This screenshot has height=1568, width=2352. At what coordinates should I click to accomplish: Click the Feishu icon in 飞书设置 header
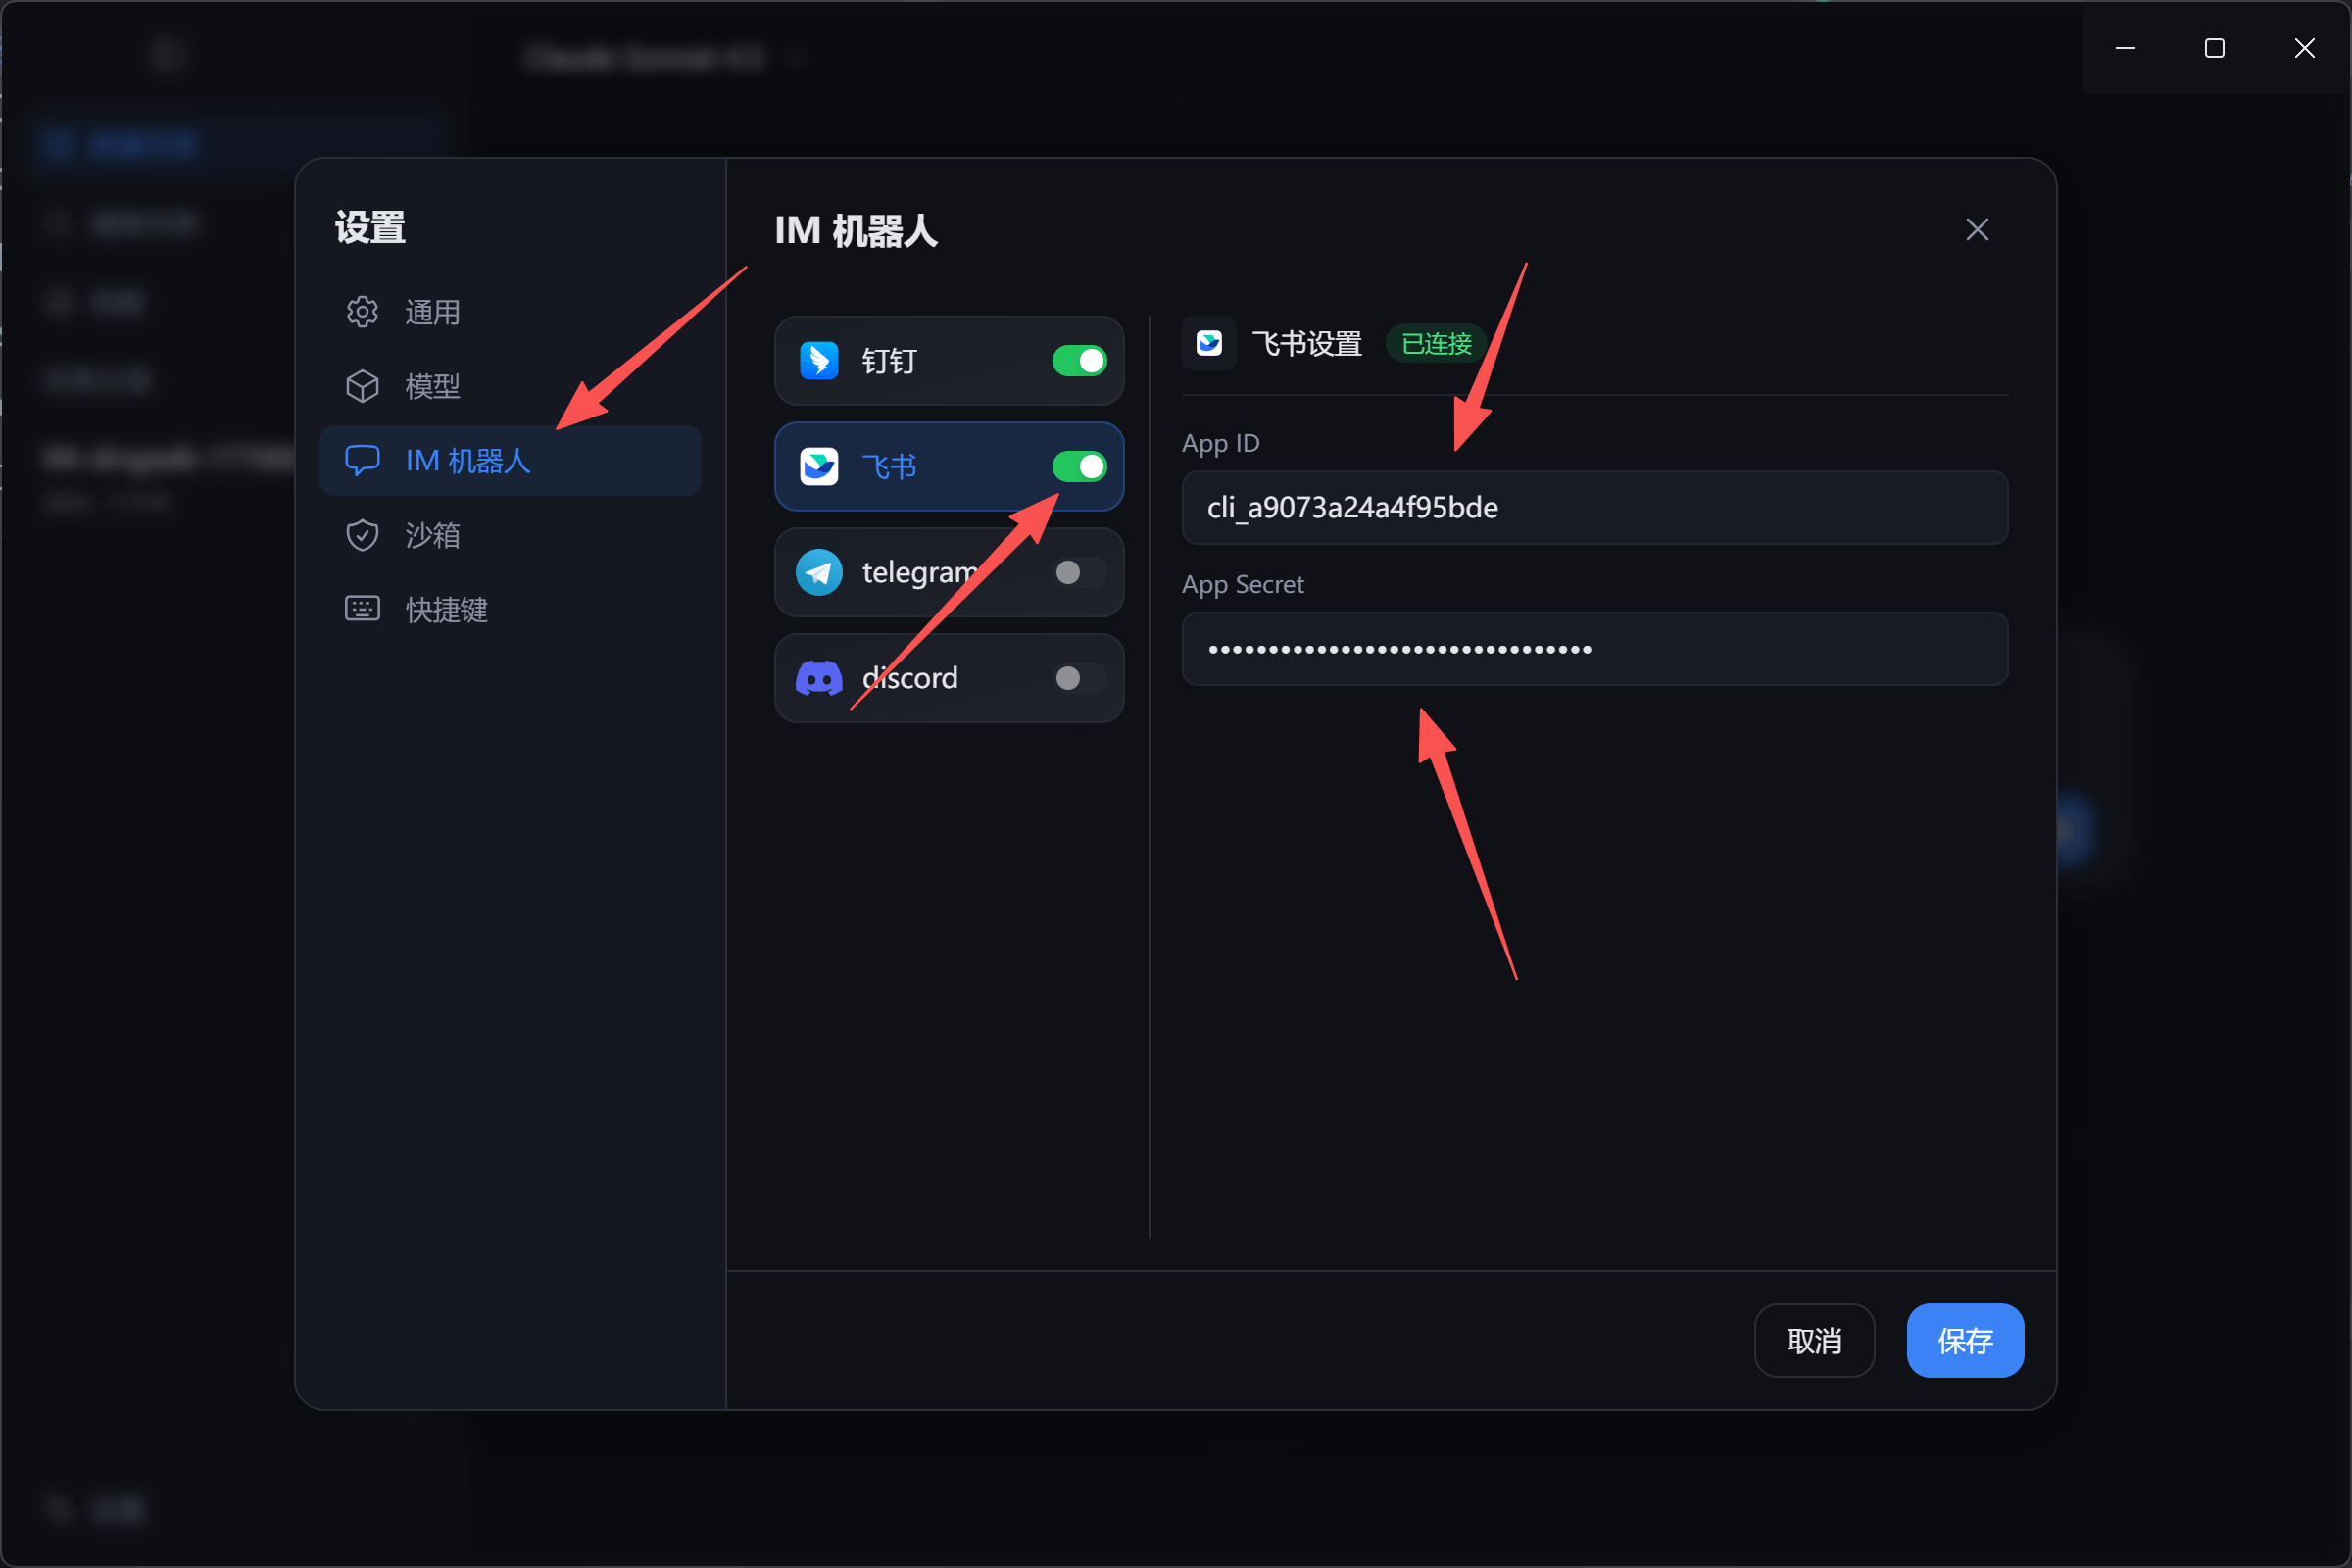(x=1209, y=344)
